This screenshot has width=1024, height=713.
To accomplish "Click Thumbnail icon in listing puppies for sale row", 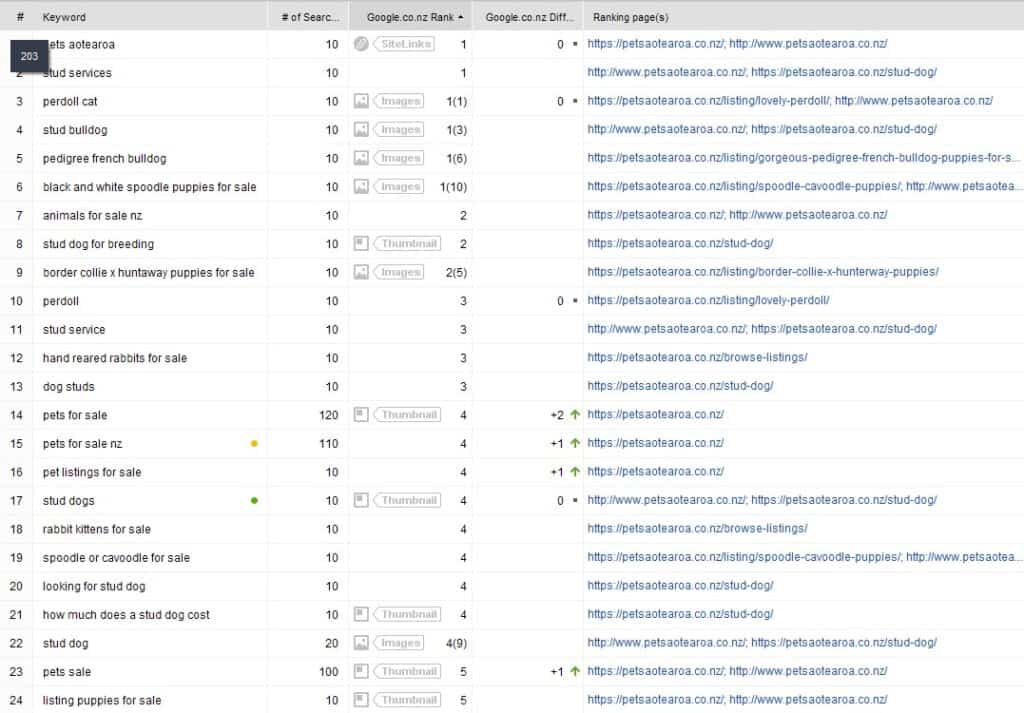I will (361, 700).
